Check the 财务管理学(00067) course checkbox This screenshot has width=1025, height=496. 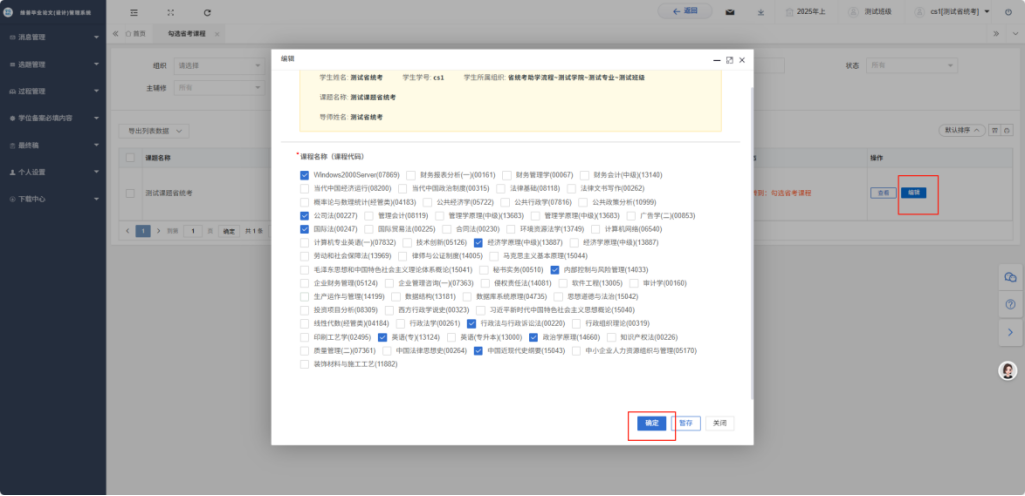point(508,174)
